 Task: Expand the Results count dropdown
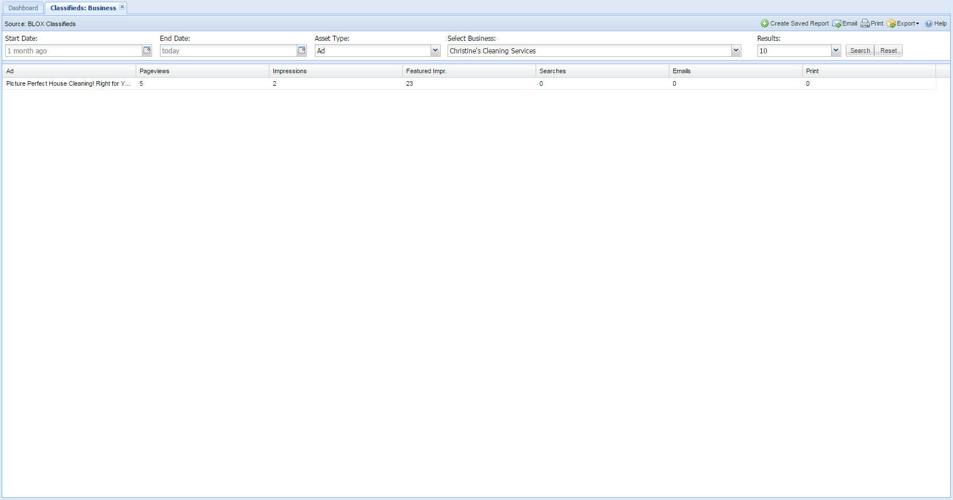[x=836, y=51]
